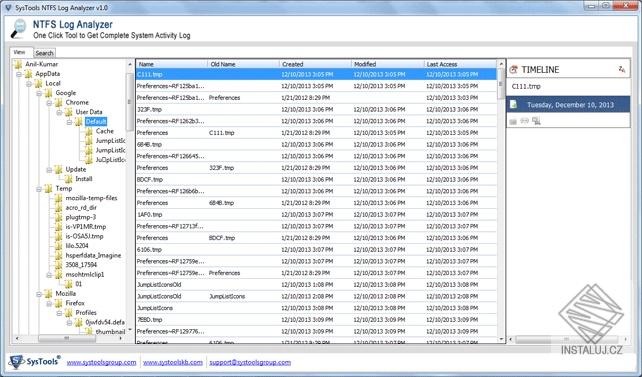Collapse the msohtmlclip1 tree node

(49, 275)
